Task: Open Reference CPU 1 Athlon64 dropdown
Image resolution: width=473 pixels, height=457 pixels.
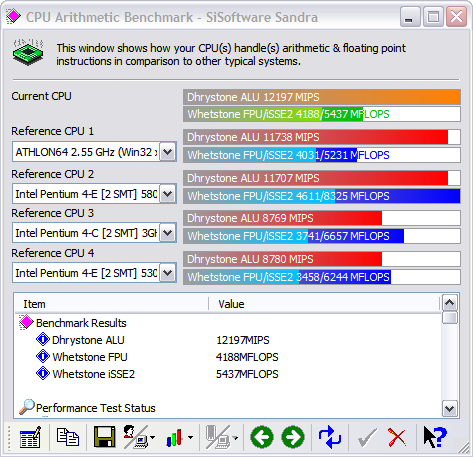Action: point(167,152)
